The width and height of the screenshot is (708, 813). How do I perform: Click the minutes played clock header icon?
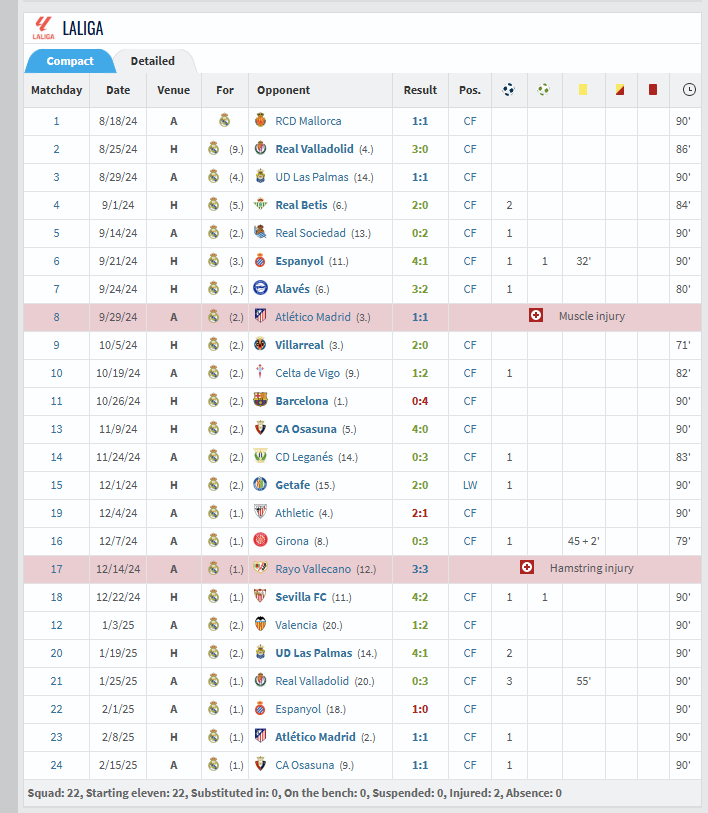click(x=689, y=90)
